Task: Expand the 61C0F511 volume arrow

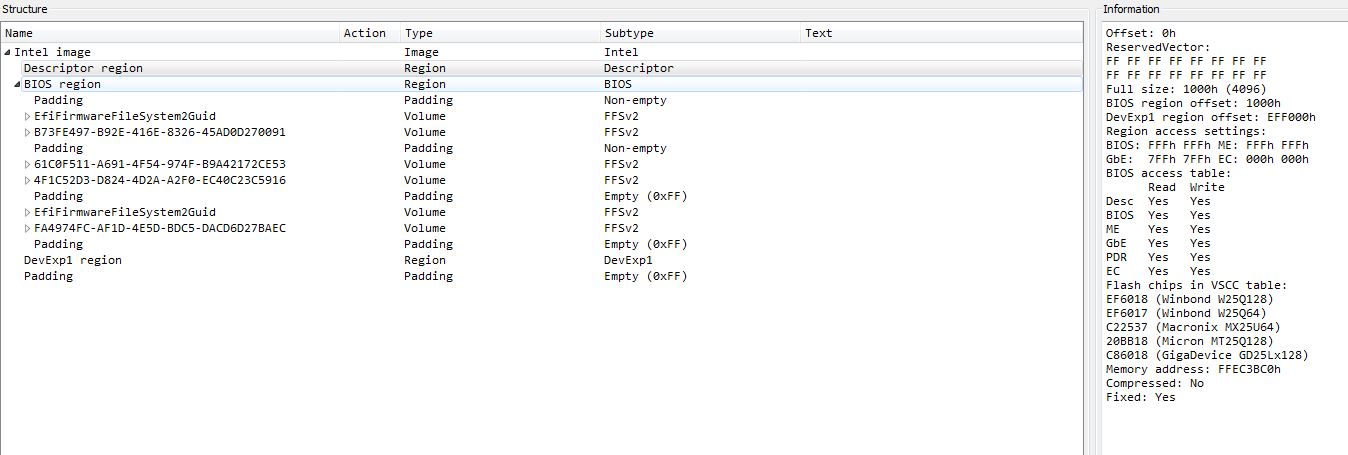Action: point(27,164)
